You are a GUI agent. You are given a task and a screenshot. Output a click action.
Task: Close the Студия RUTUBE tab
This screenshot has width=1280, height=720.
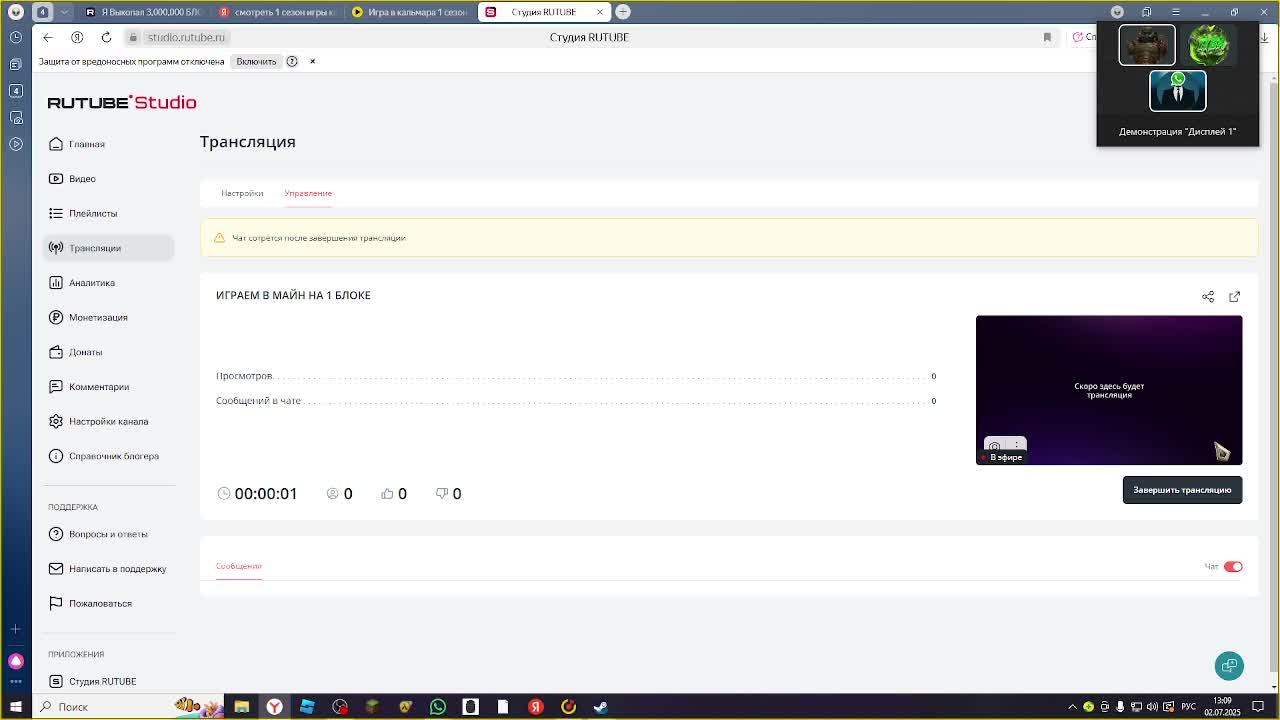point(600,12)
